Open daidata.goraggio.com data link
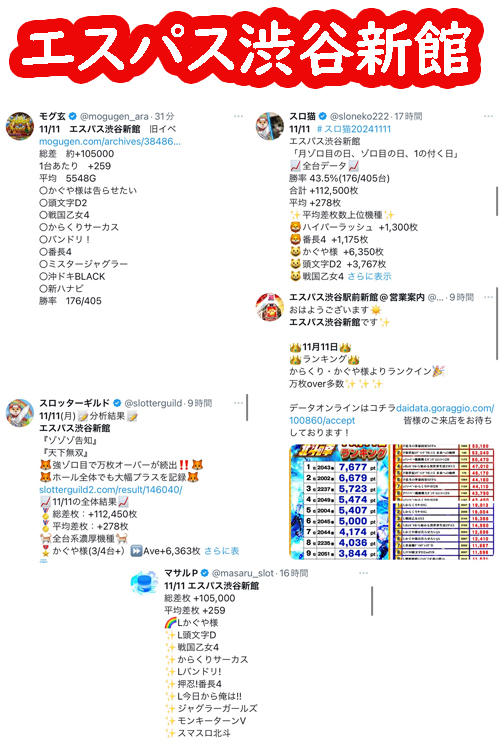Screen dimensions: 500x745 coord(392,414)
